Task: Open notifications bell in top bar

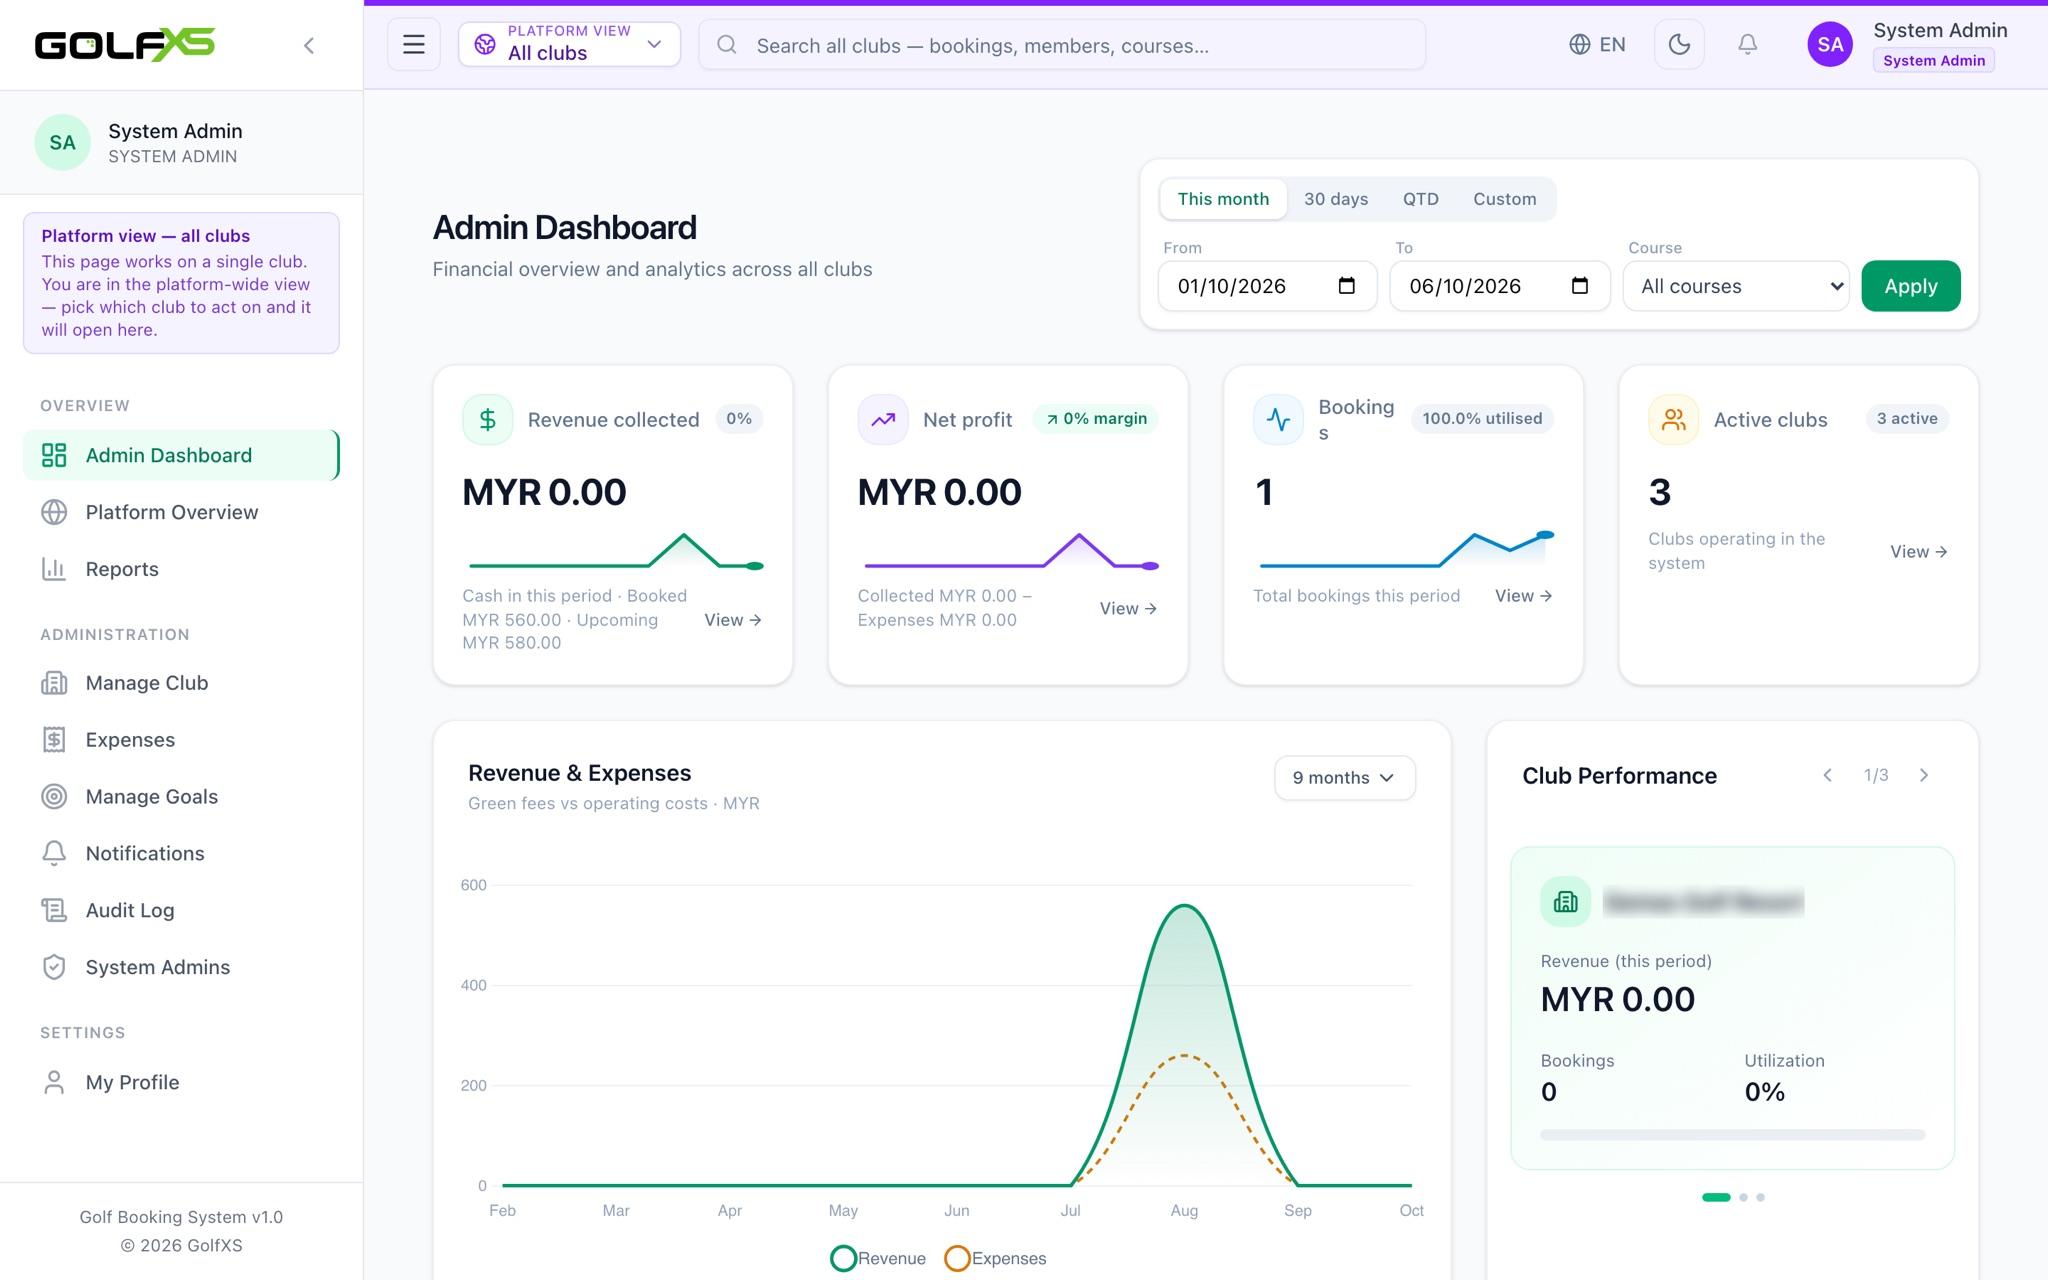Action: tap(1747, 44)
